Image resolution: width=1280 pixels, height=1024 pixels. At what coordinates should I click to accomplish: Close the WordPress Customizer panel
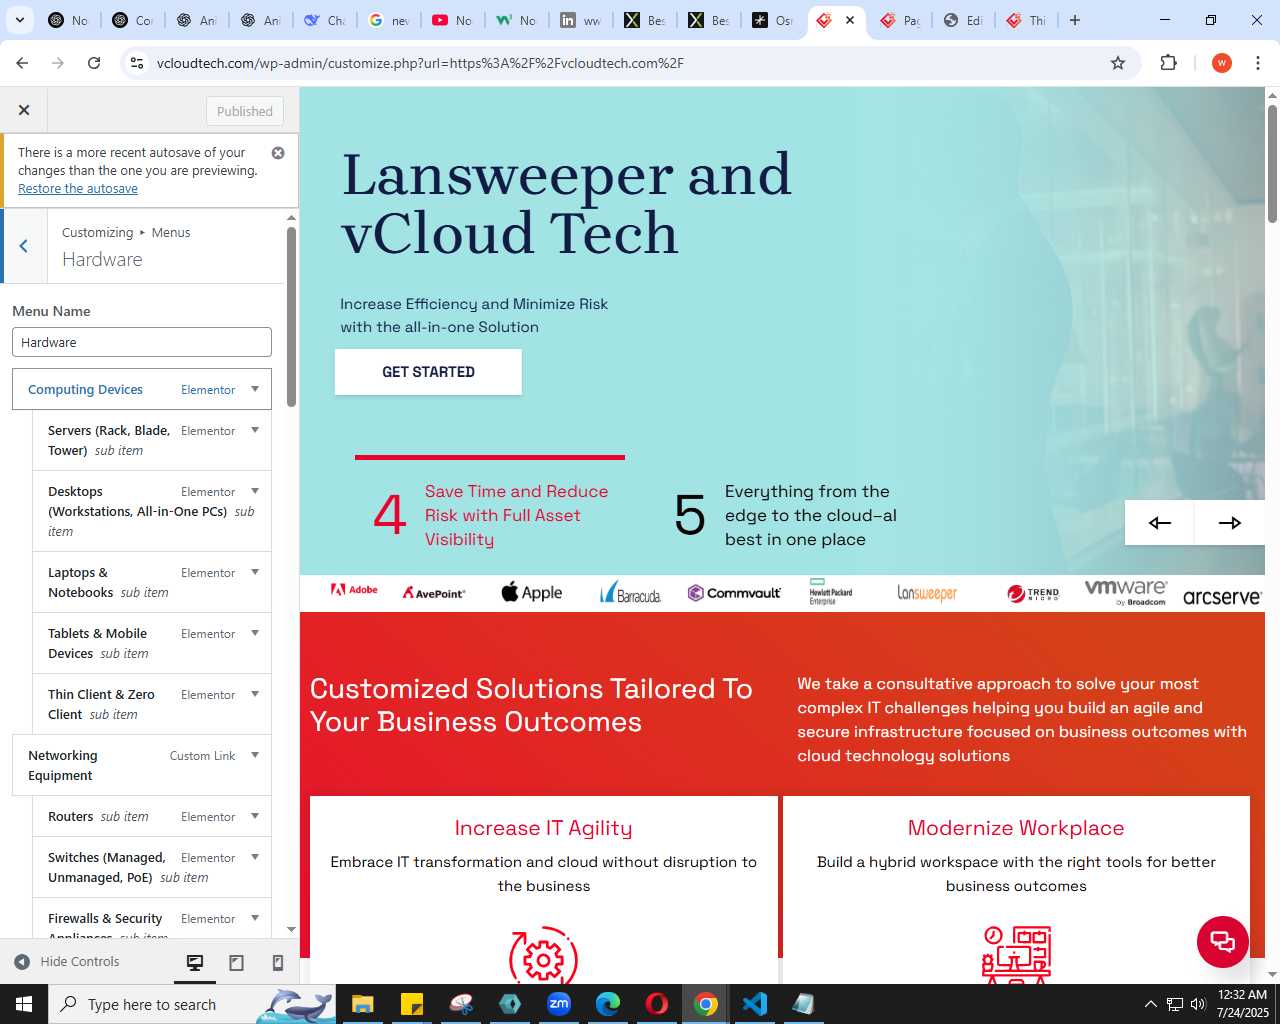24,110
